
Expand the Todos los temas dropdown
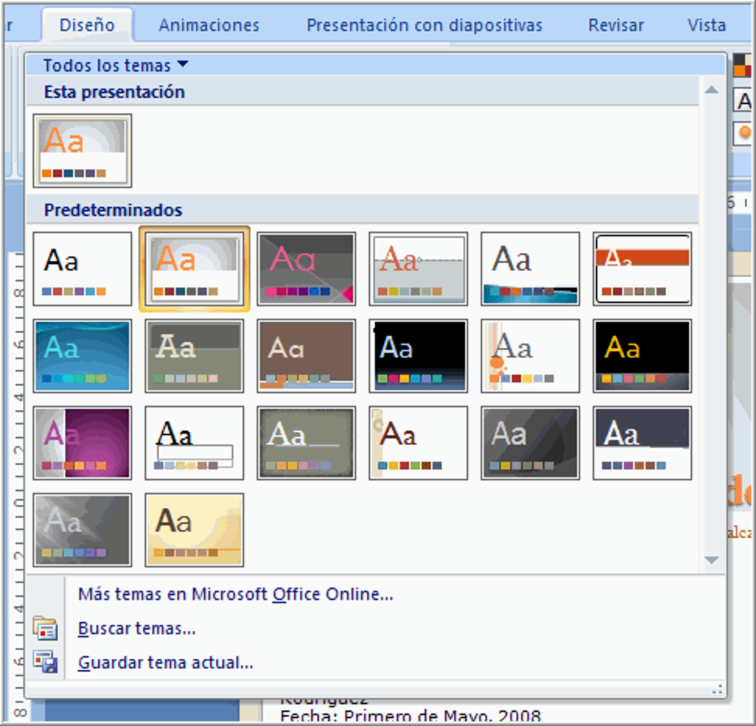[x=116, y=65]
